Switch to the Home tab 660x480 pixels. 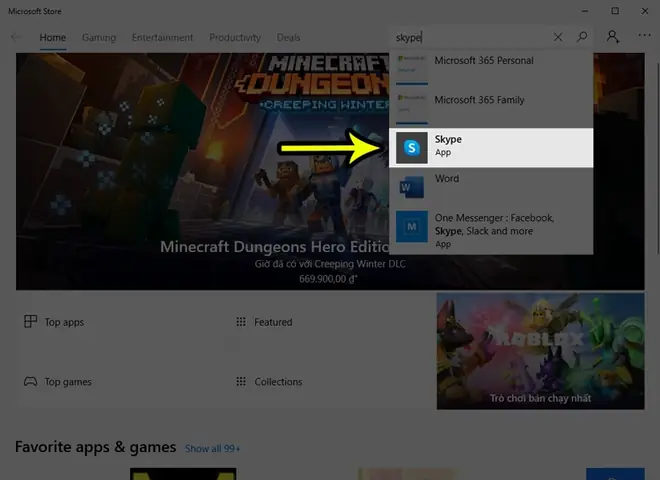(53, 37)
